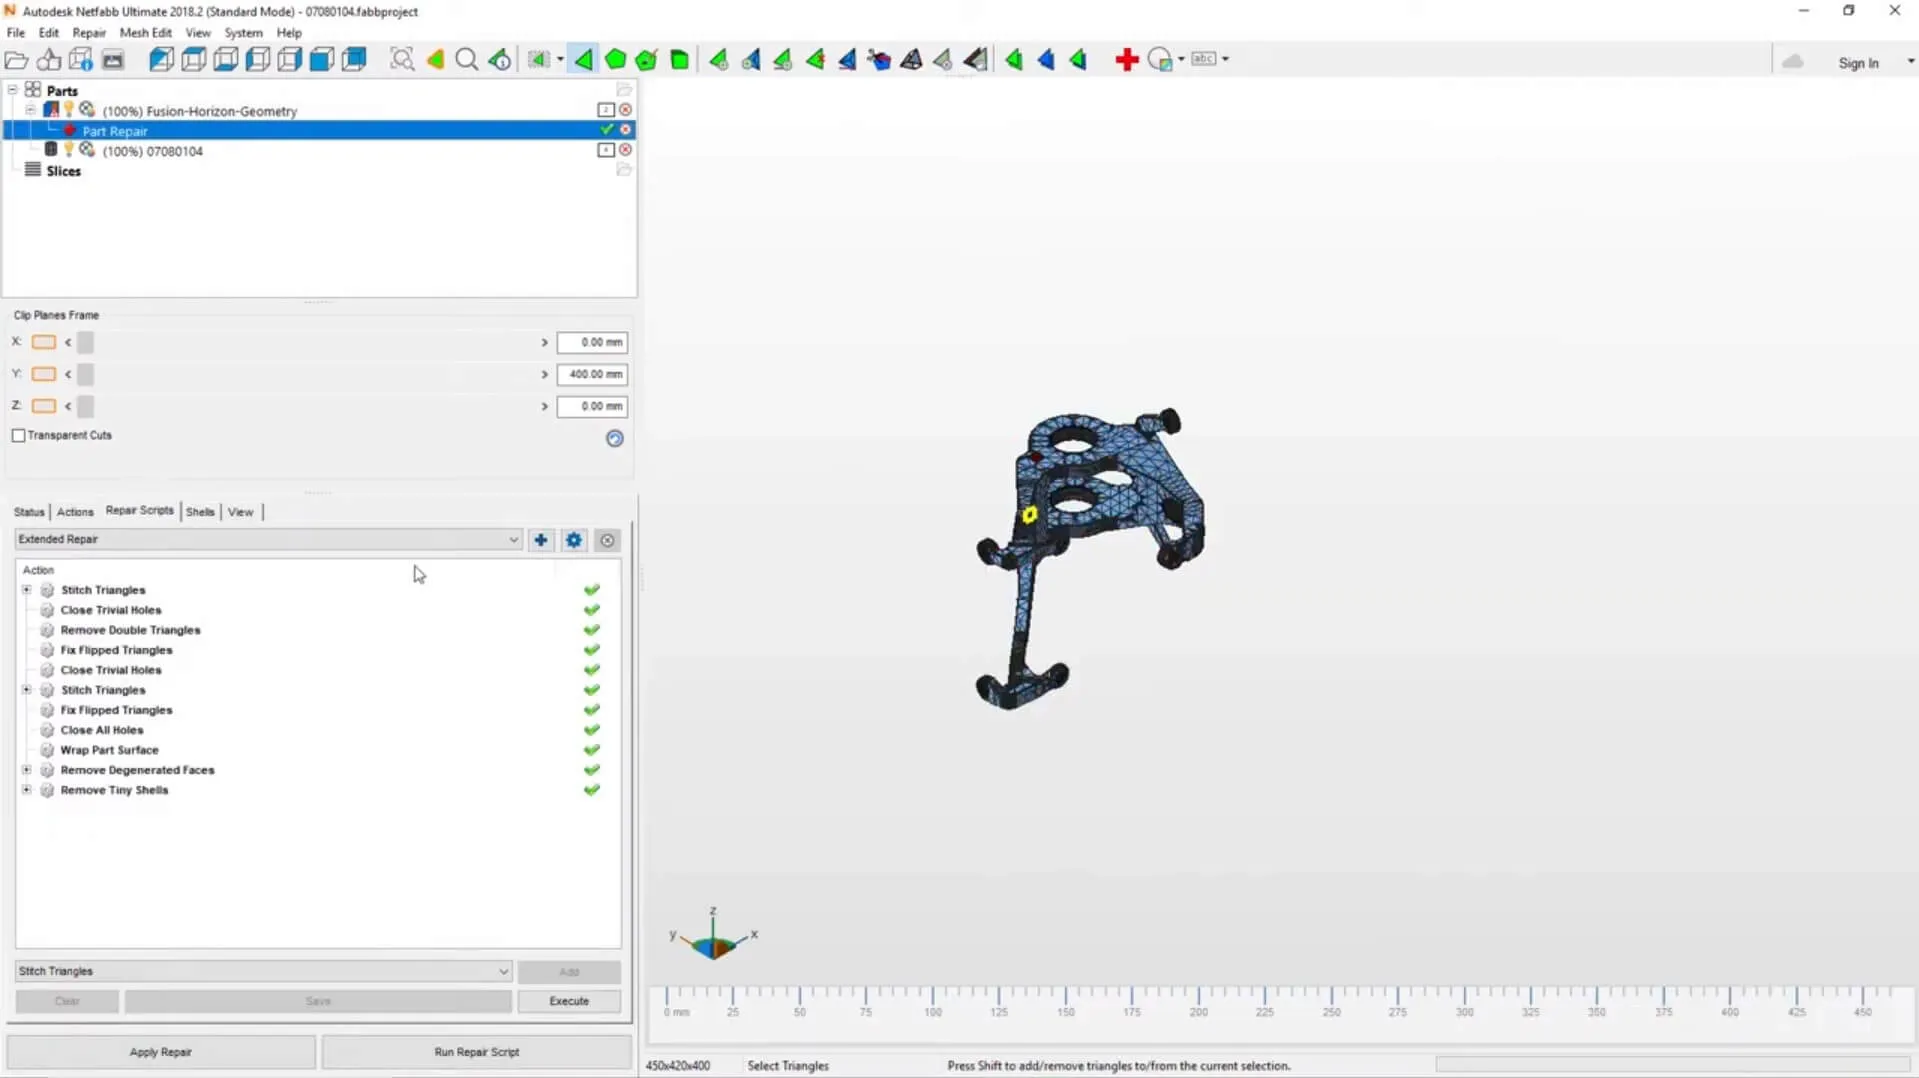
Task: Click red remove icon beside Fusion-Horizon-Geometry
Action: tap(626, 110)
